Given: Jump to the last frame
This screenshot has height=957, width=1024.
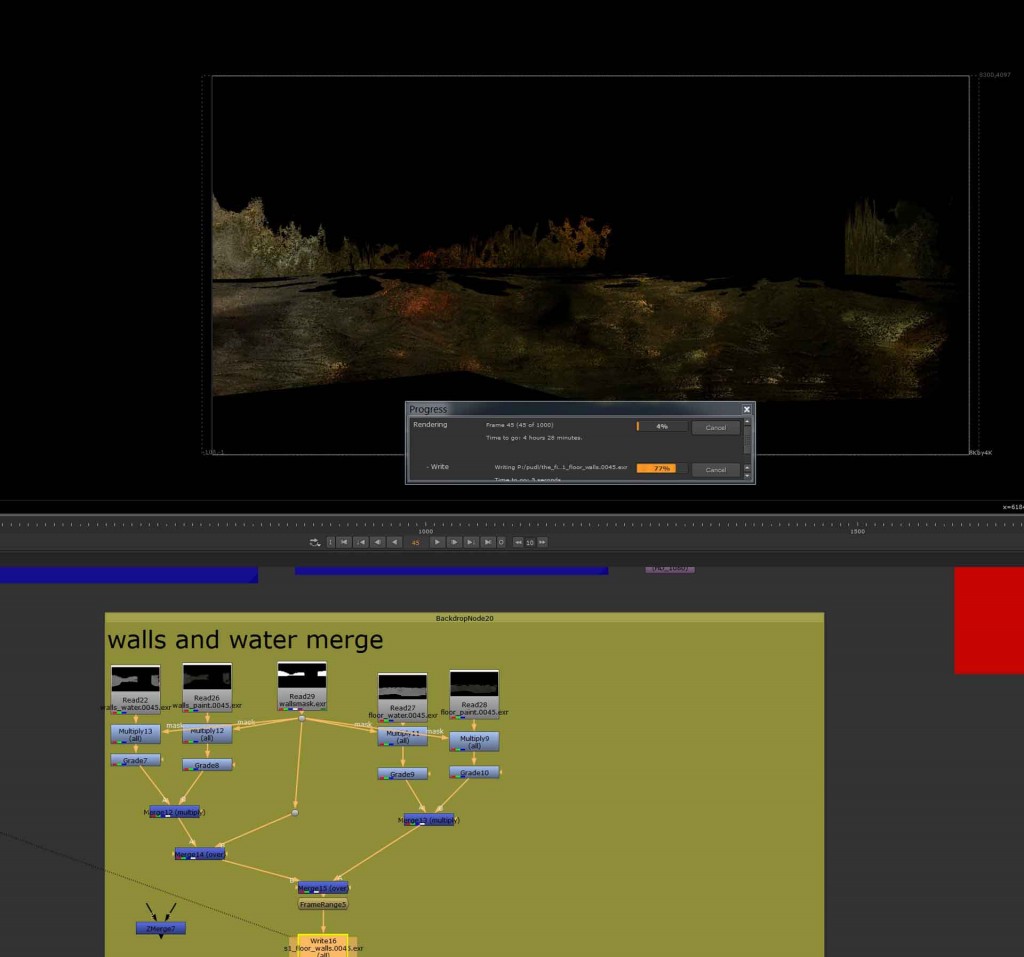Looking at the screenshot, I should [487, 542].
